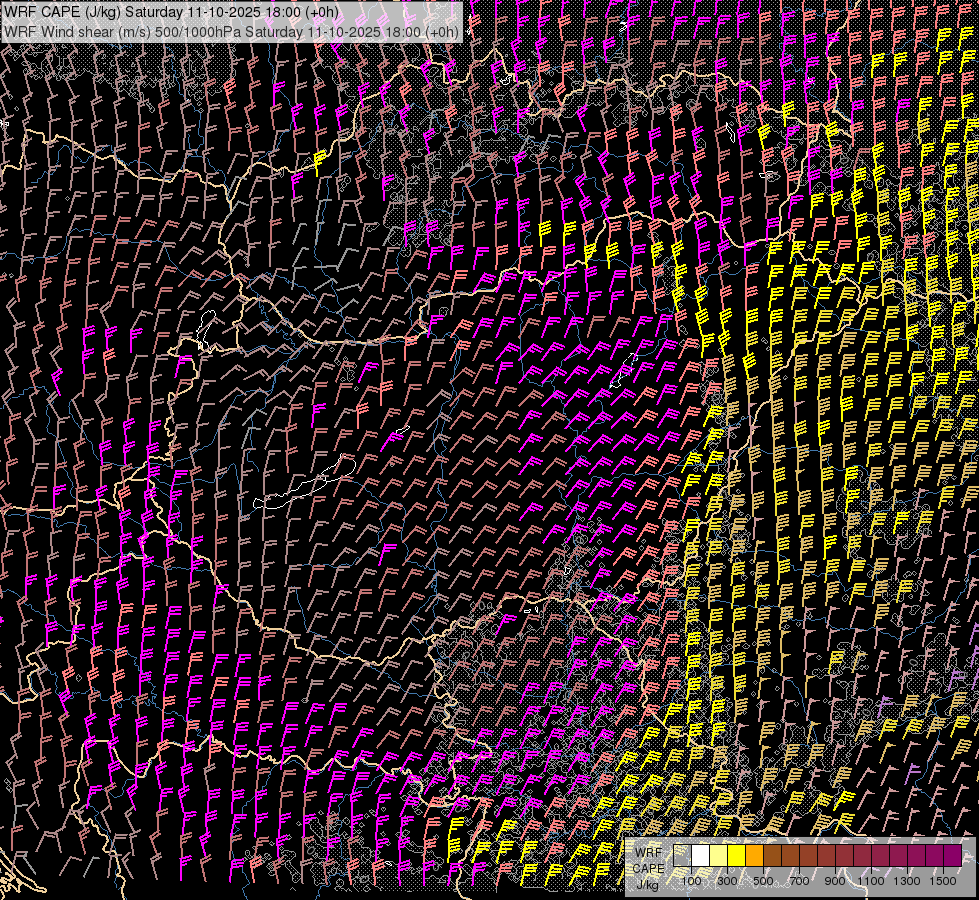Click the 100 value on the legend scale

point(691,881)
